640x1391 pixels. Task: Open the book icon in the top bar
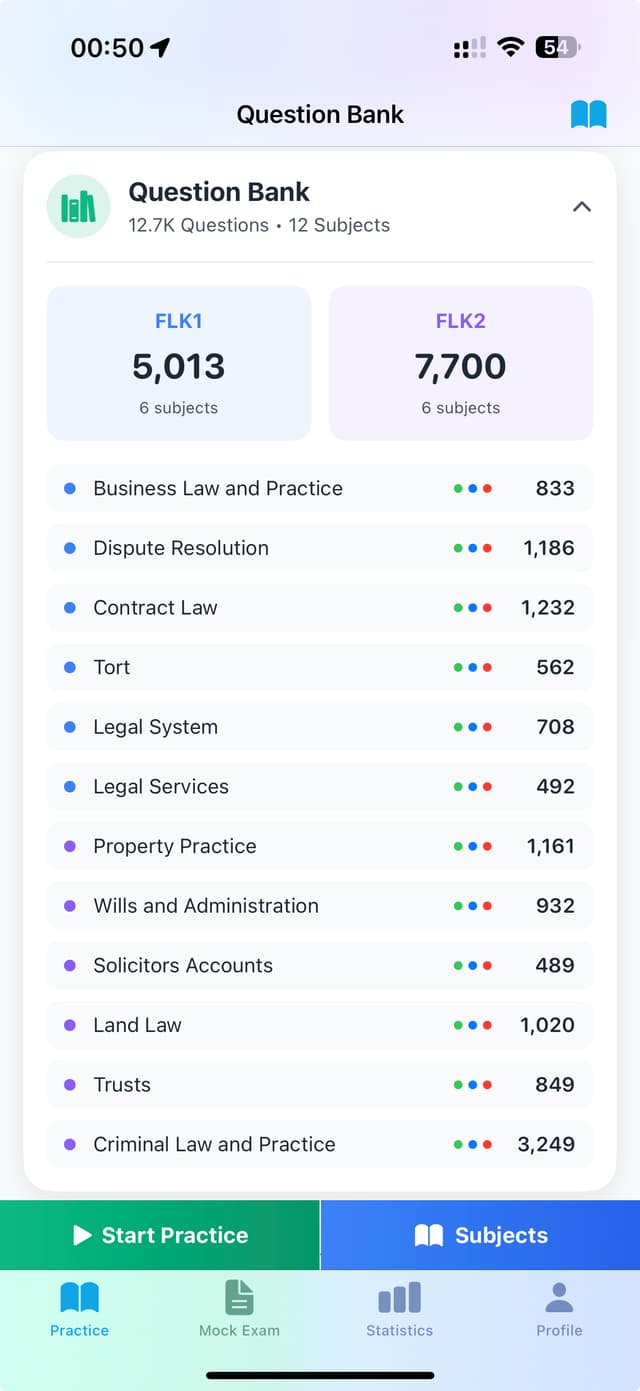coord(589,114)
